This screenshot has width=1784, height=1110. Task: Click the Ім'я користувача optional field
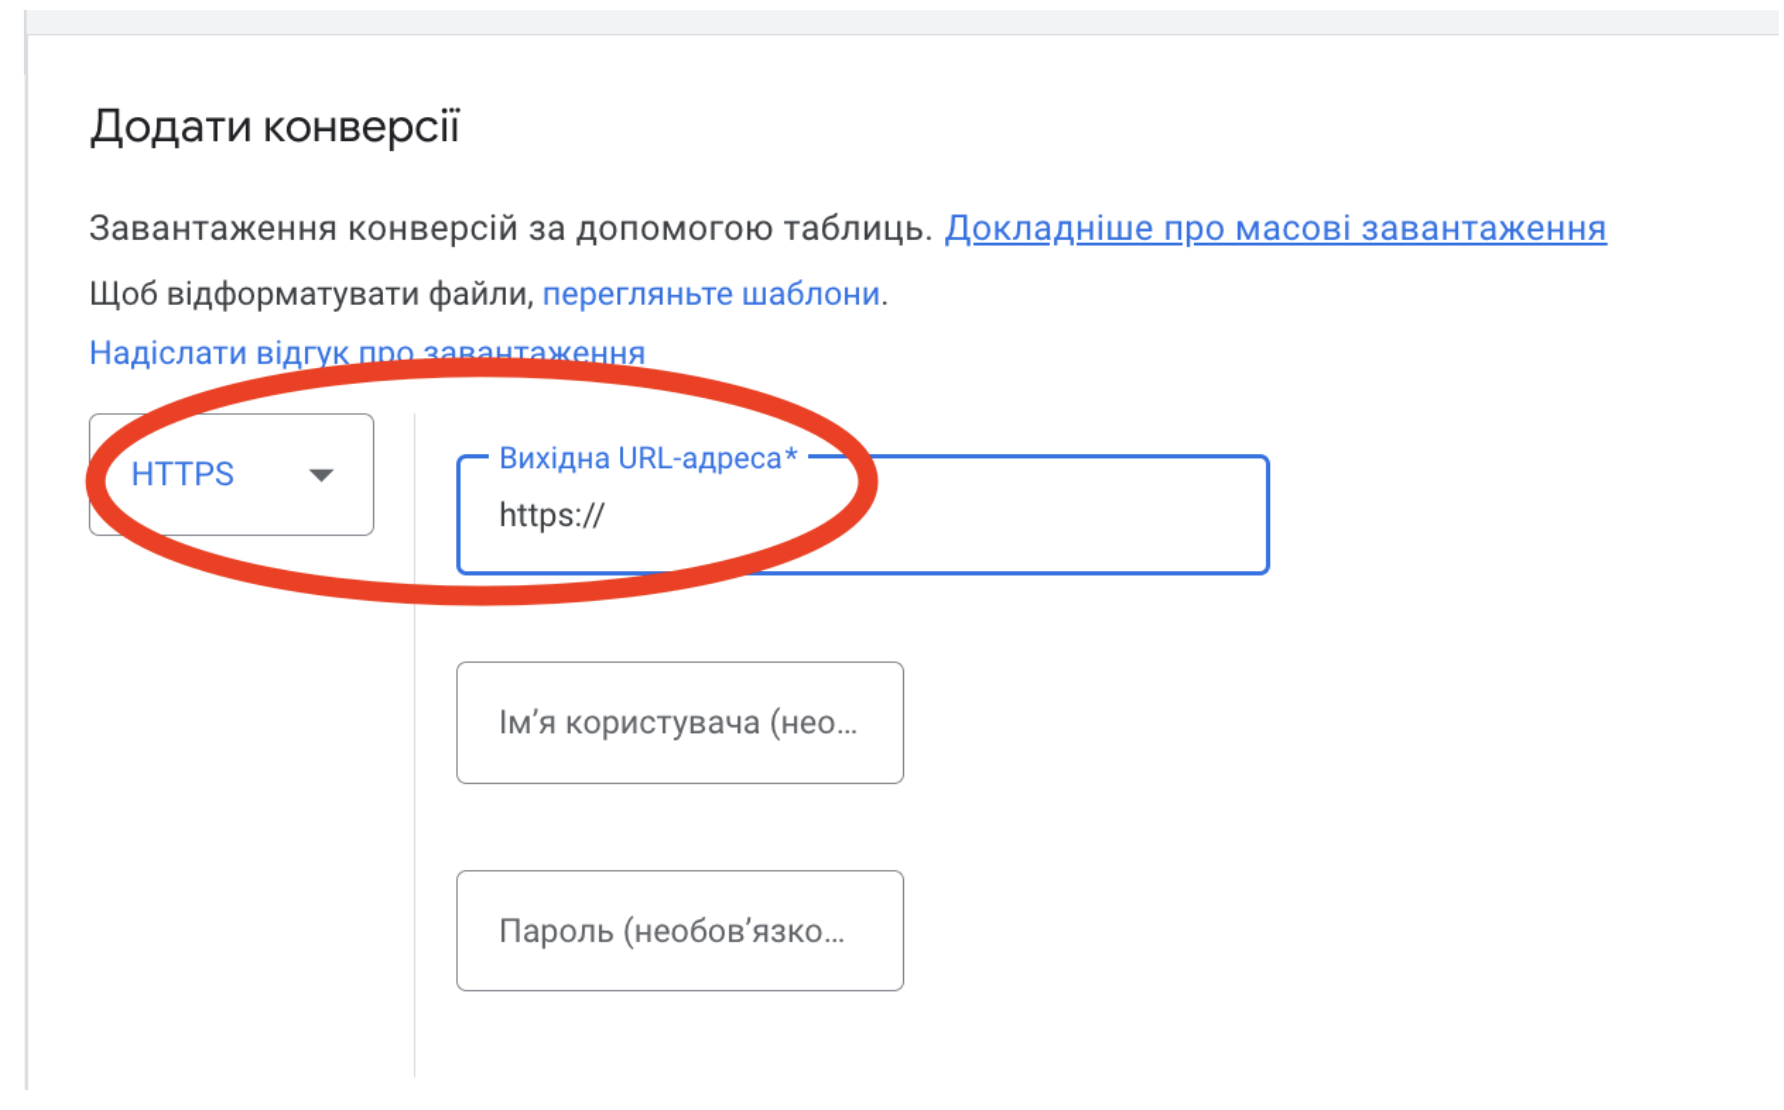[680, 722]
